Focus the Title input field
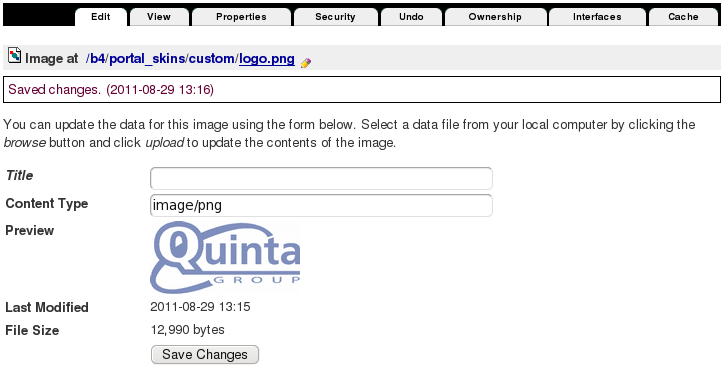Image resolution: width=724 pixels, height=374 pixels. (x=321, y=178)
